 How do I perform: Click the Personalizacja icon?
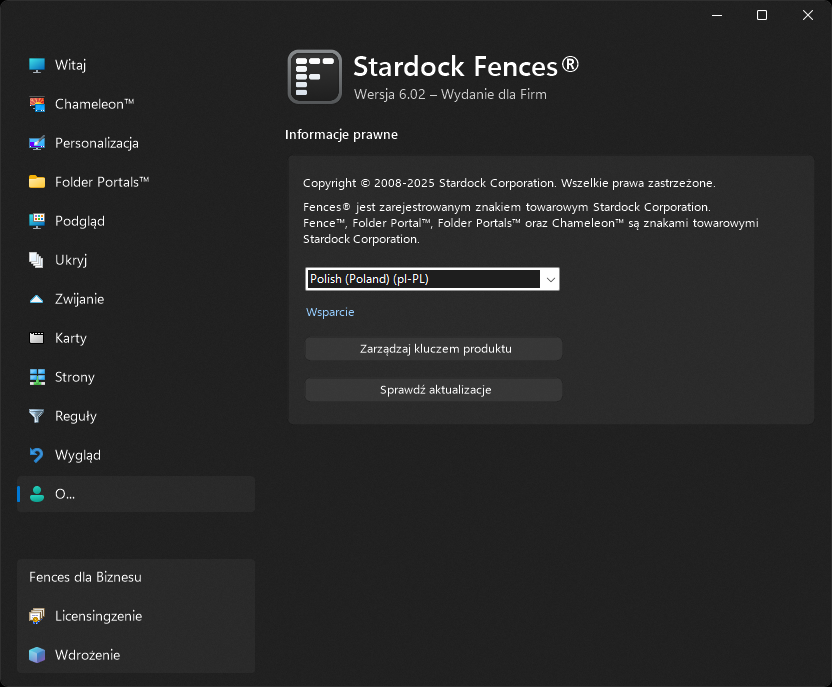37,143
